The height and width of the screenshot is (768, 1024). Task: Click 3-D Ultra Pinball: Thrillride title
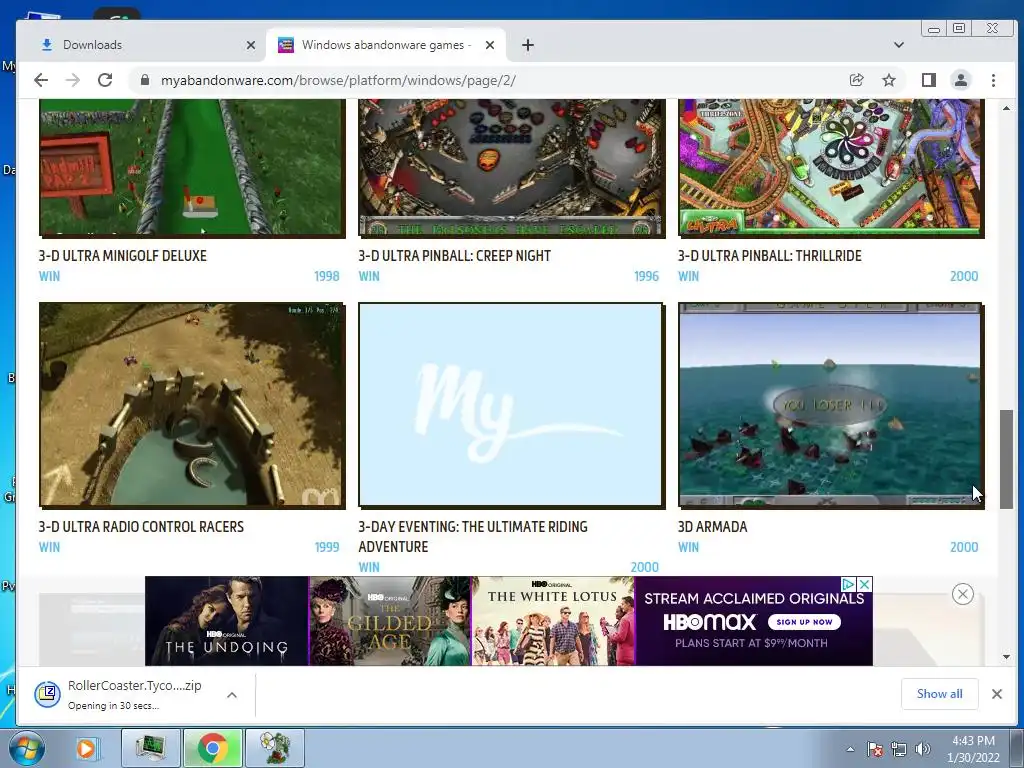click(770, 256)
